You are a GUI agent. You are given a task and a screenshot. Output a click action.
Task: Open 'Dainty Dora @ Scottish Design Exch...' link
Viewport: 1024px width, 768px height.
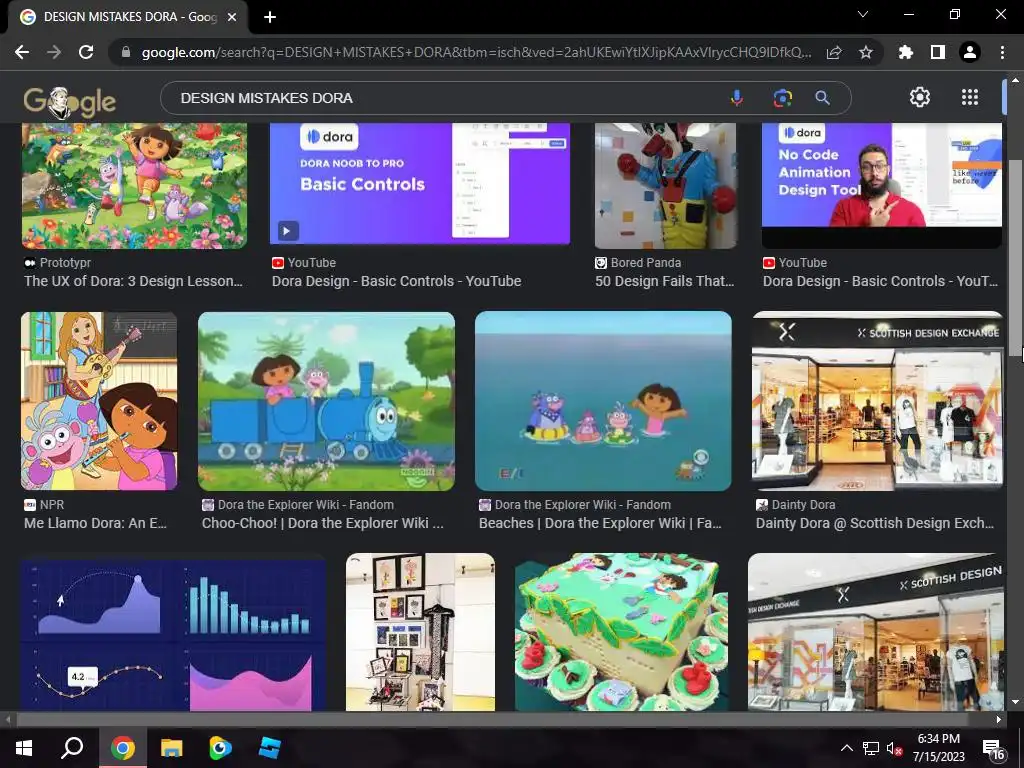(x=874, y=523)
